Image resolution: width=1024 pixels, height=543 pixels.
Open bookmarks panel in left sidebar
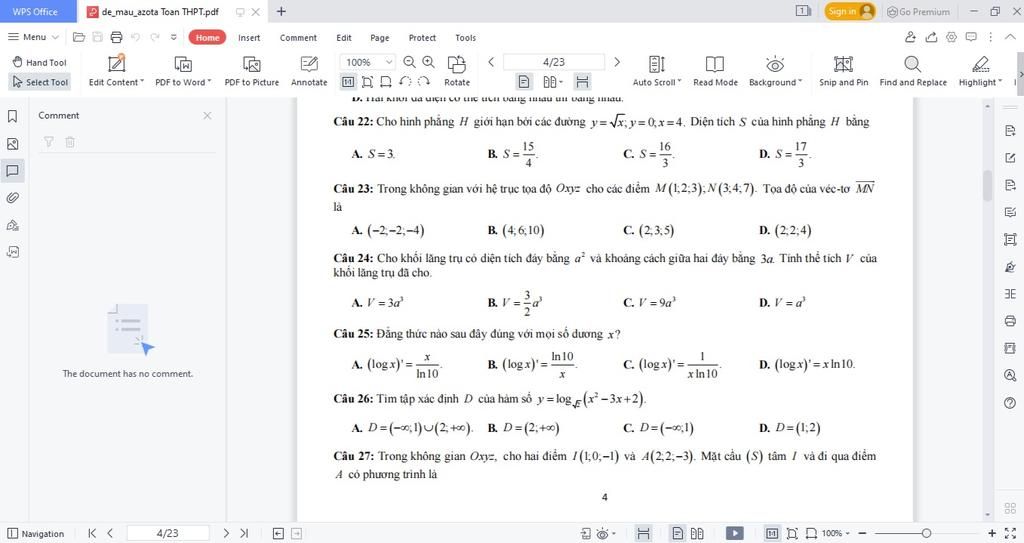pos(12,116)
